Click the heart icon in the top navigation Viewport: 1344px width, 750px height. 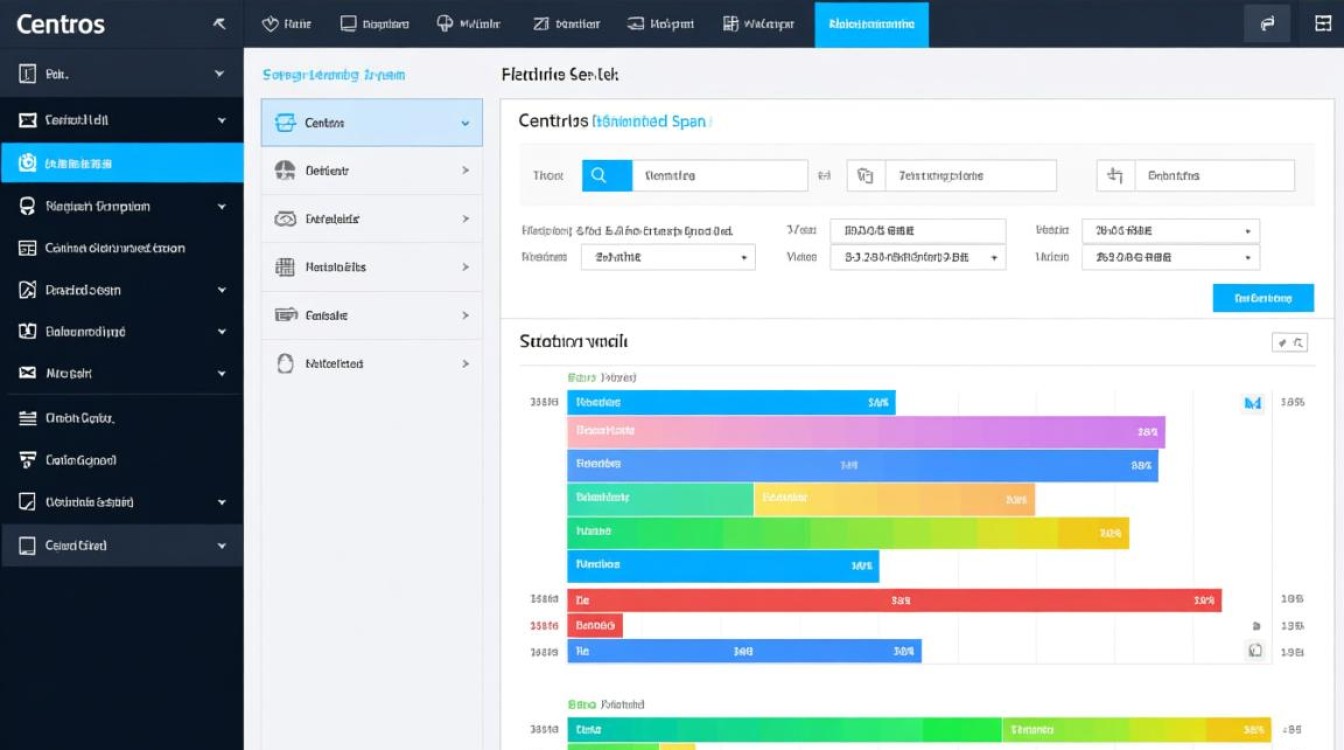(269, 24)
